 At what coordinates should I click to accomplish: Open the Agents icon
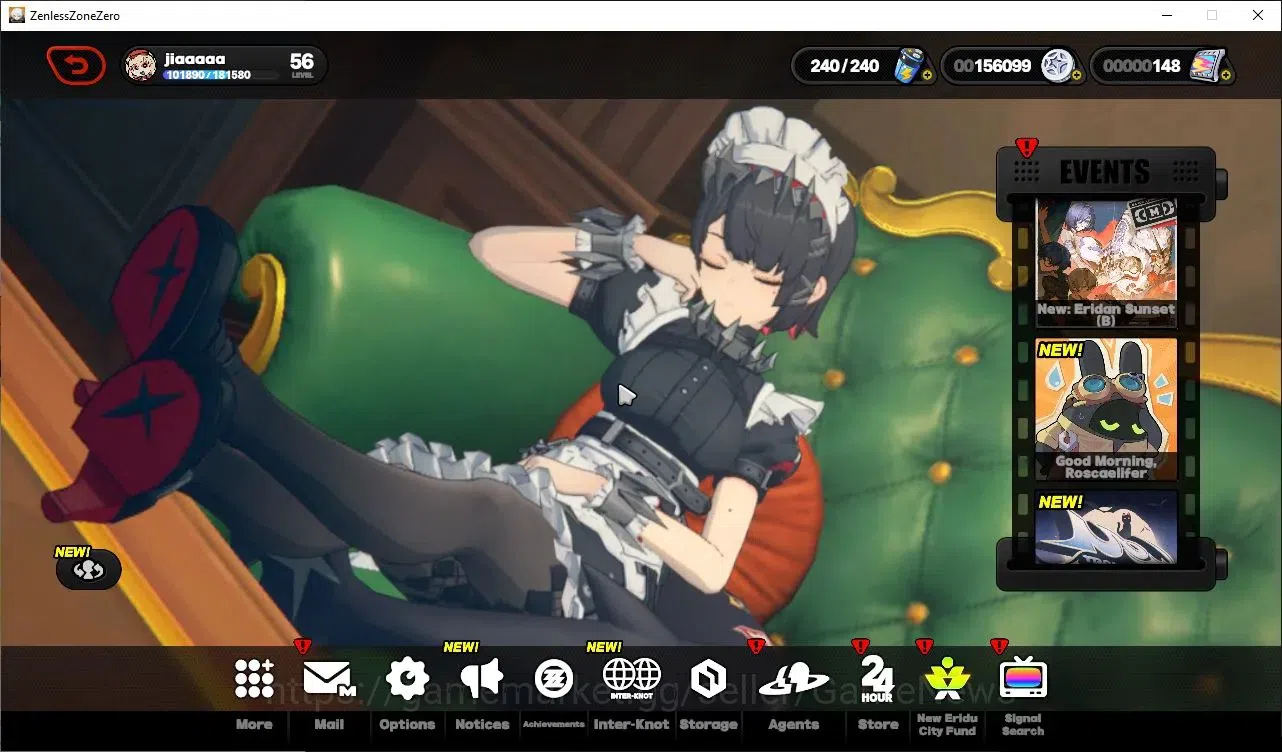click(794, 680)
